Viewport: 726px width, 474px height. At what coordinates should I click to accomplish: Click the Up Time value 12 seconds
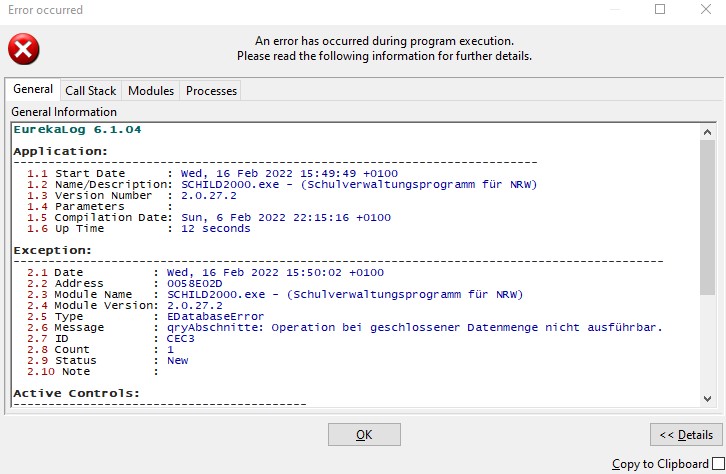tap(216, 229)
